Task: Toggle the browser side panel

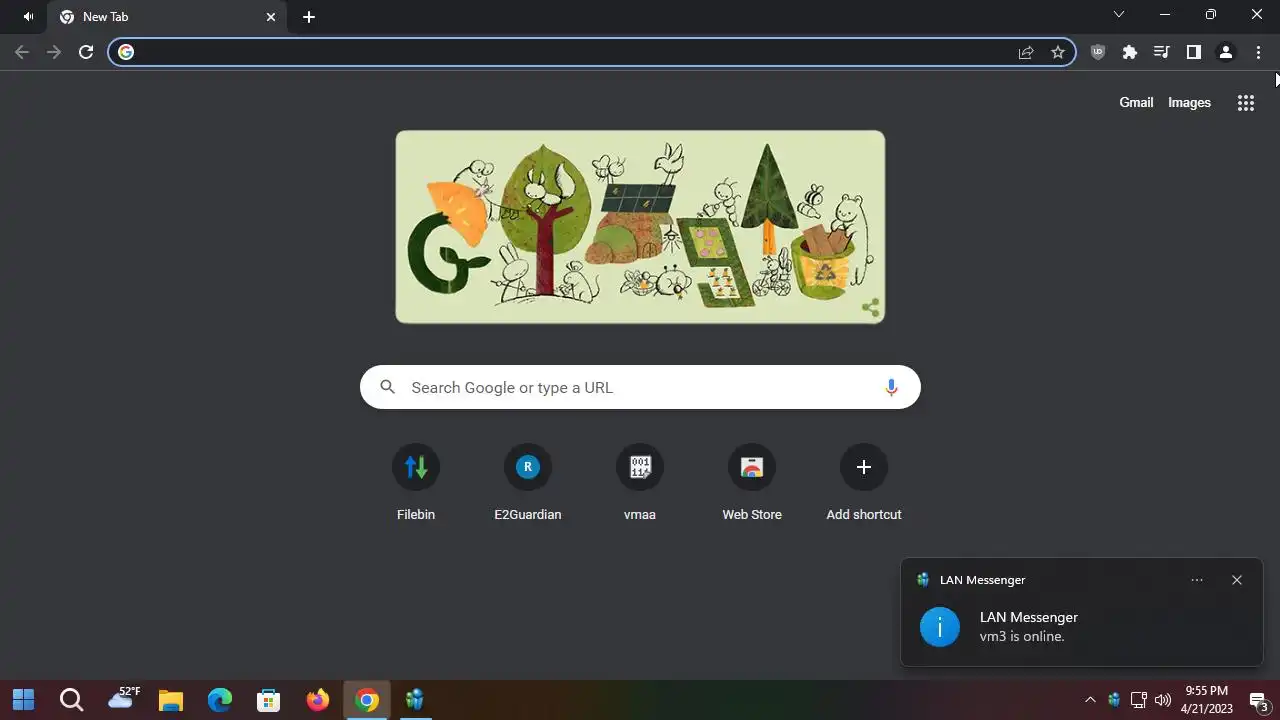Action: click(x=1194, y=52)
